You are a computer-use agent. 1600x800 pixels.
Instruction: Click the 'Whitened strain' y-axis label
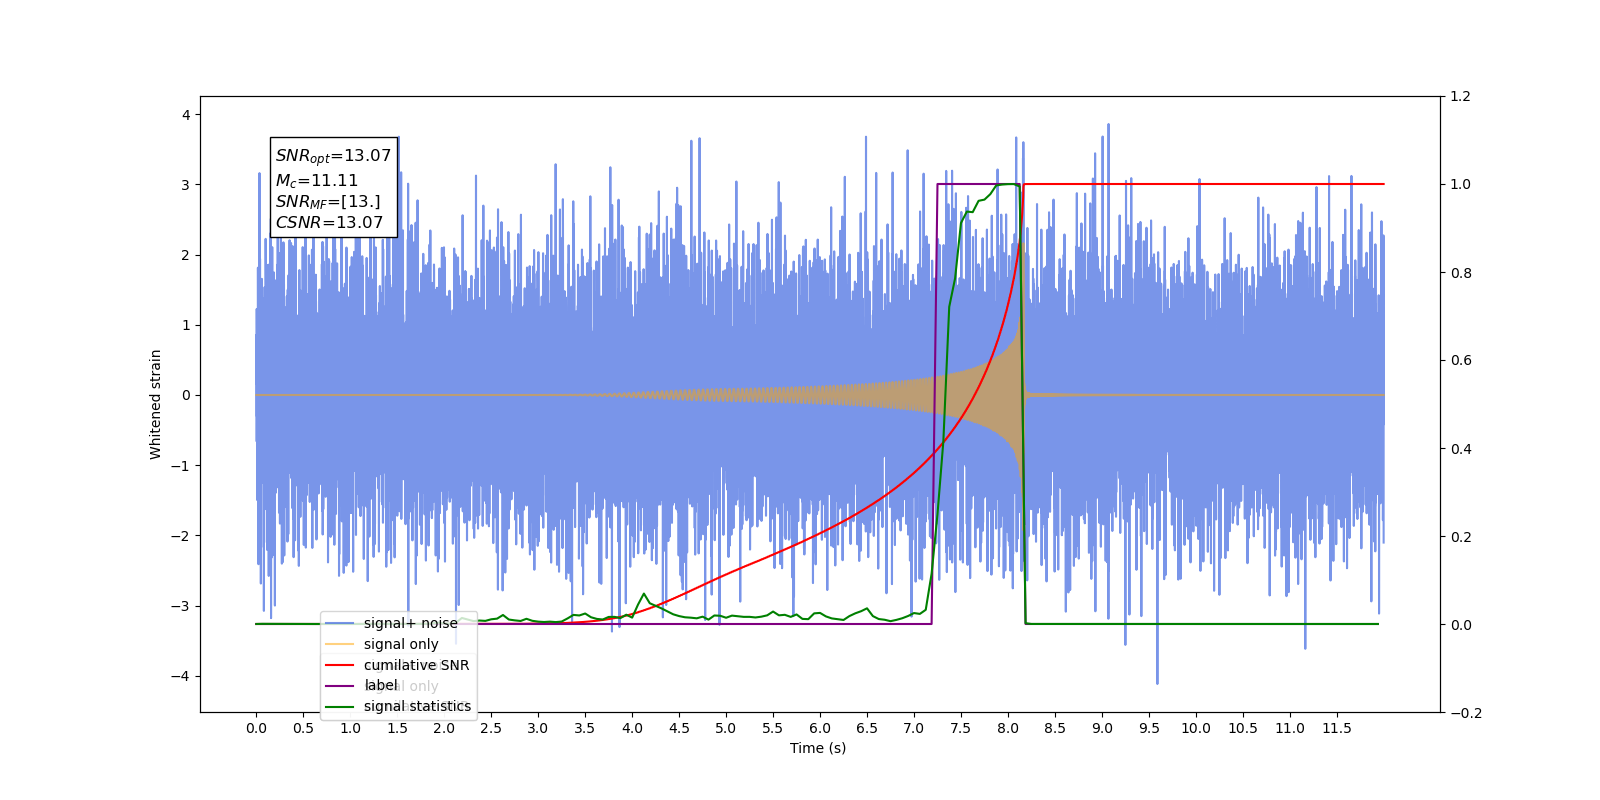click(x=155, y=404)
